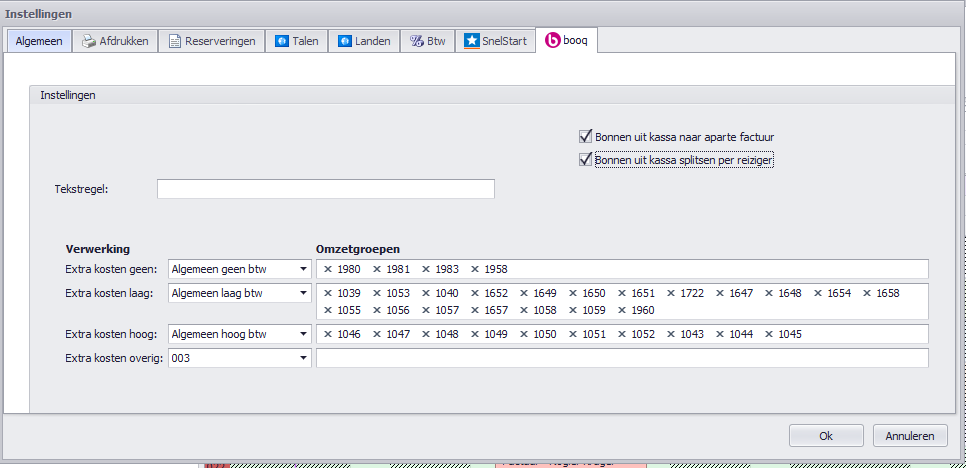The height and width of the screenshot is (468, 966).
Task: Remove omzetgroep 1654 tag
Action: [819, 293]
